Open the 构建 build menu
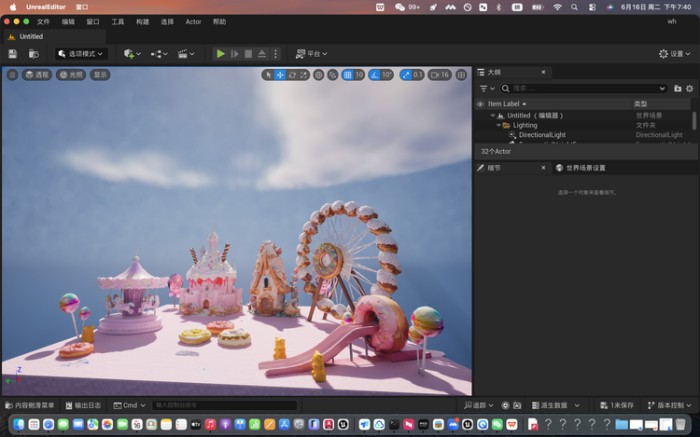 142,21
